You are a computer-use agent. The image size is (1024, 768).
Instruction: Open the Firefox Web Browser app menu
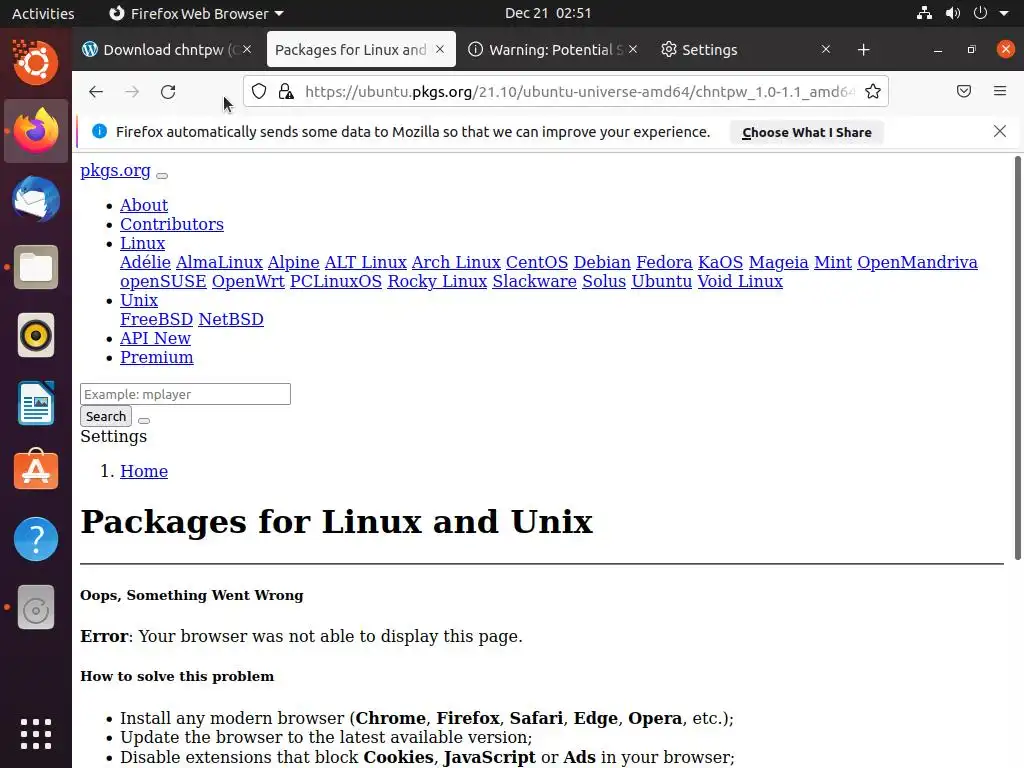pos(196,13)
